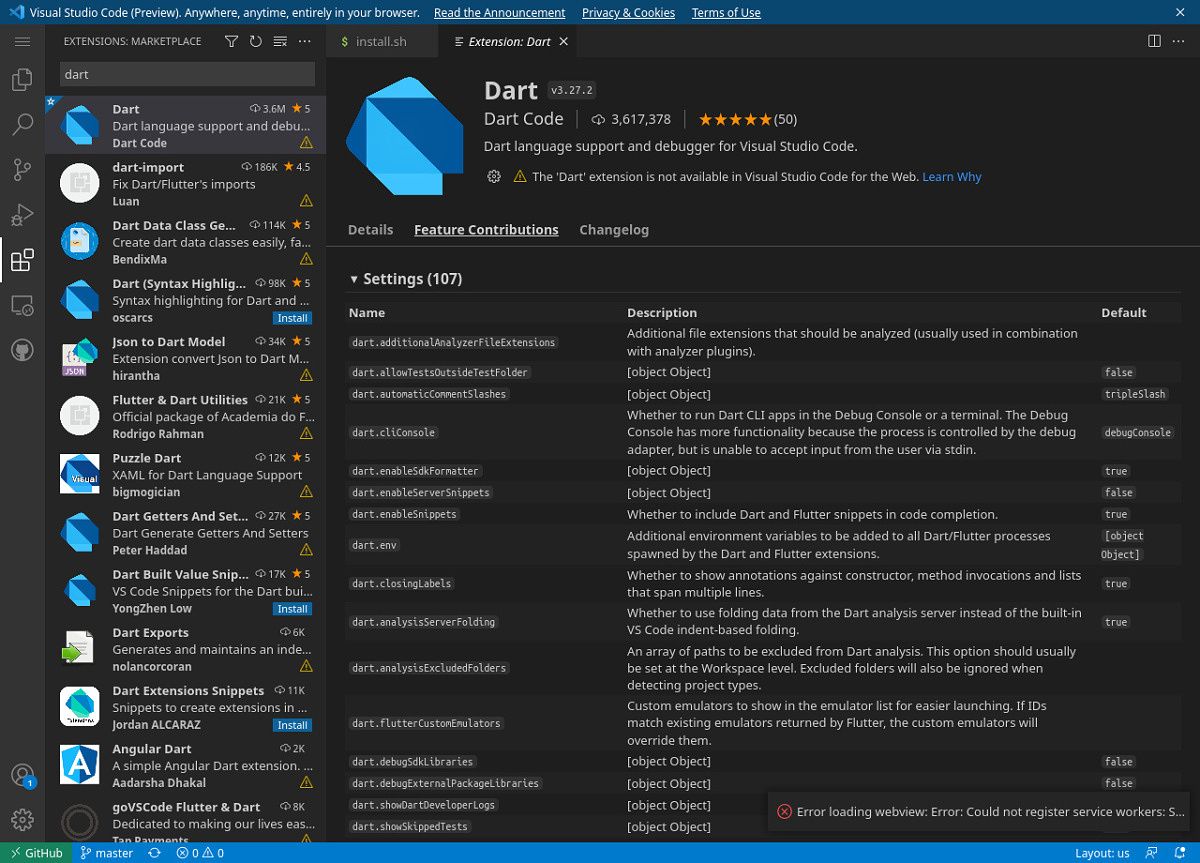Open the Source Control view
Image resolution: width=1200 pixels, height=863 pixels.
click(22, 170)
